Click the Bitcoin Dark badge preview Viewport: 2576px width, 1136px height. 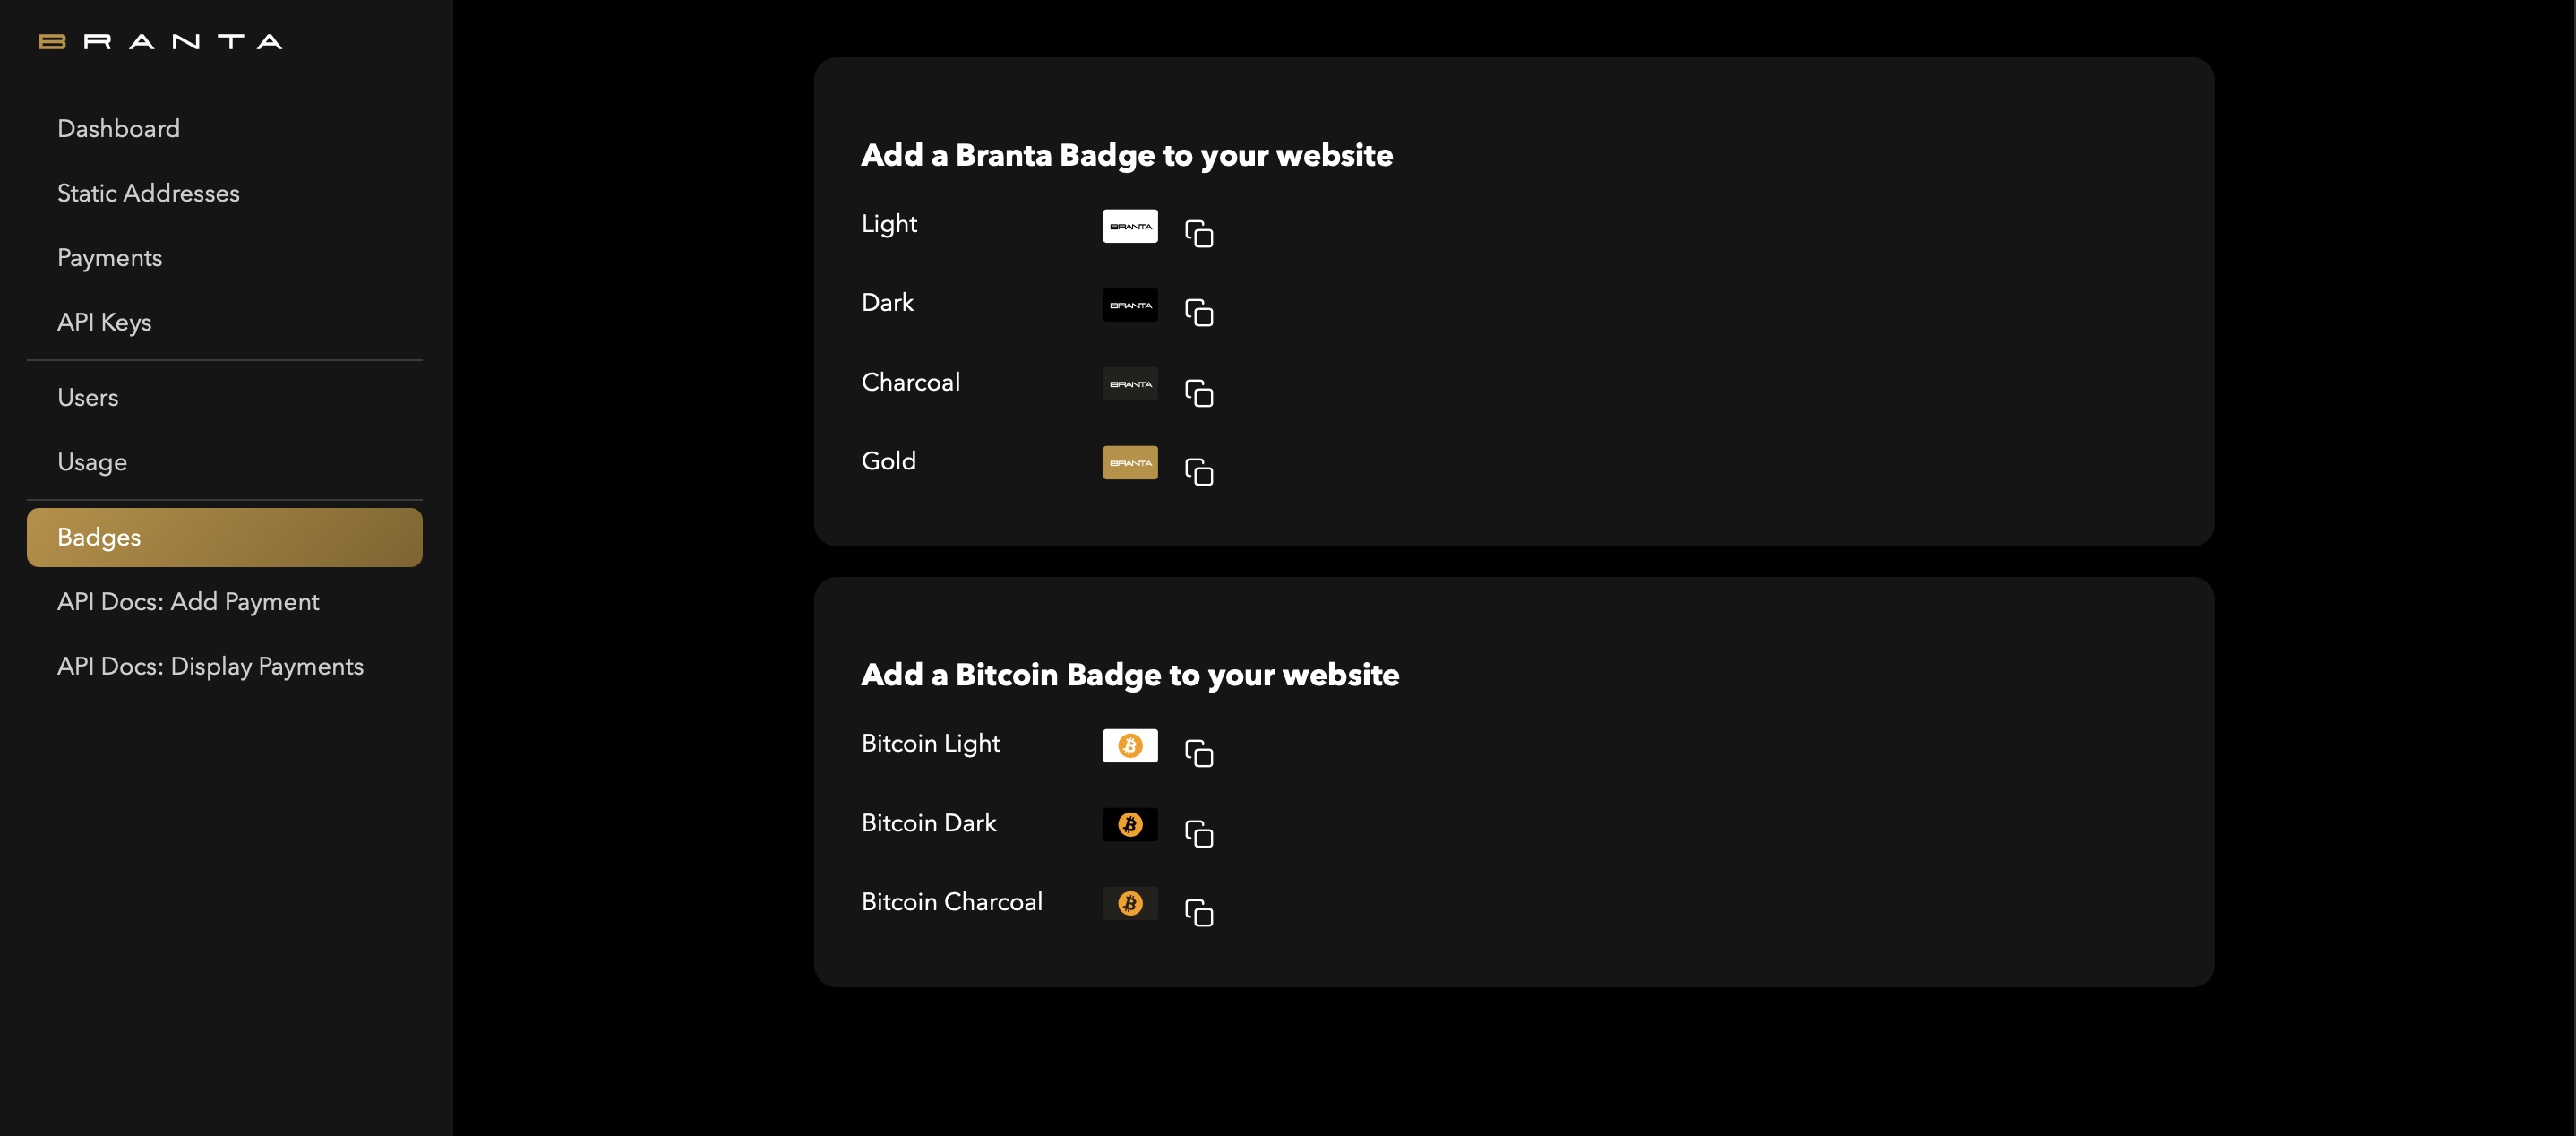click(x=1130, y=824)
